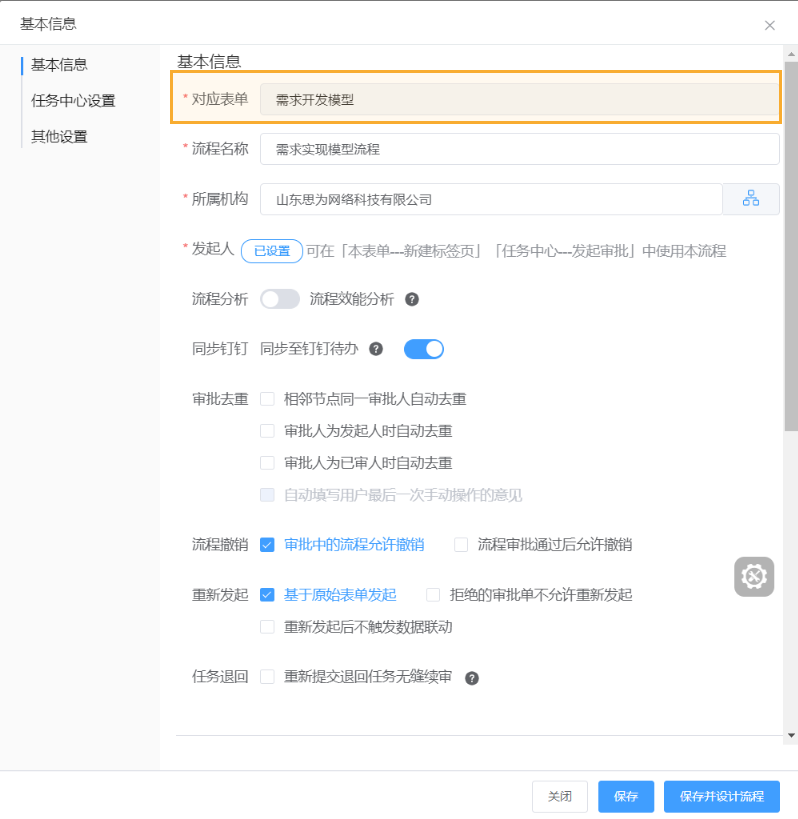Check 重新发起后不触发数据联动
Viewport: 798px width, 819px height.
267,627
